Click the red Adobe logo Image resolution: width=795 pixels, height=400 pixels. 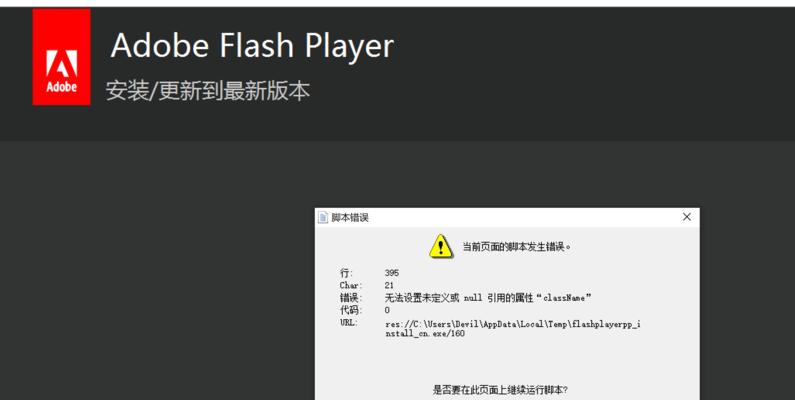coord(61,57)
